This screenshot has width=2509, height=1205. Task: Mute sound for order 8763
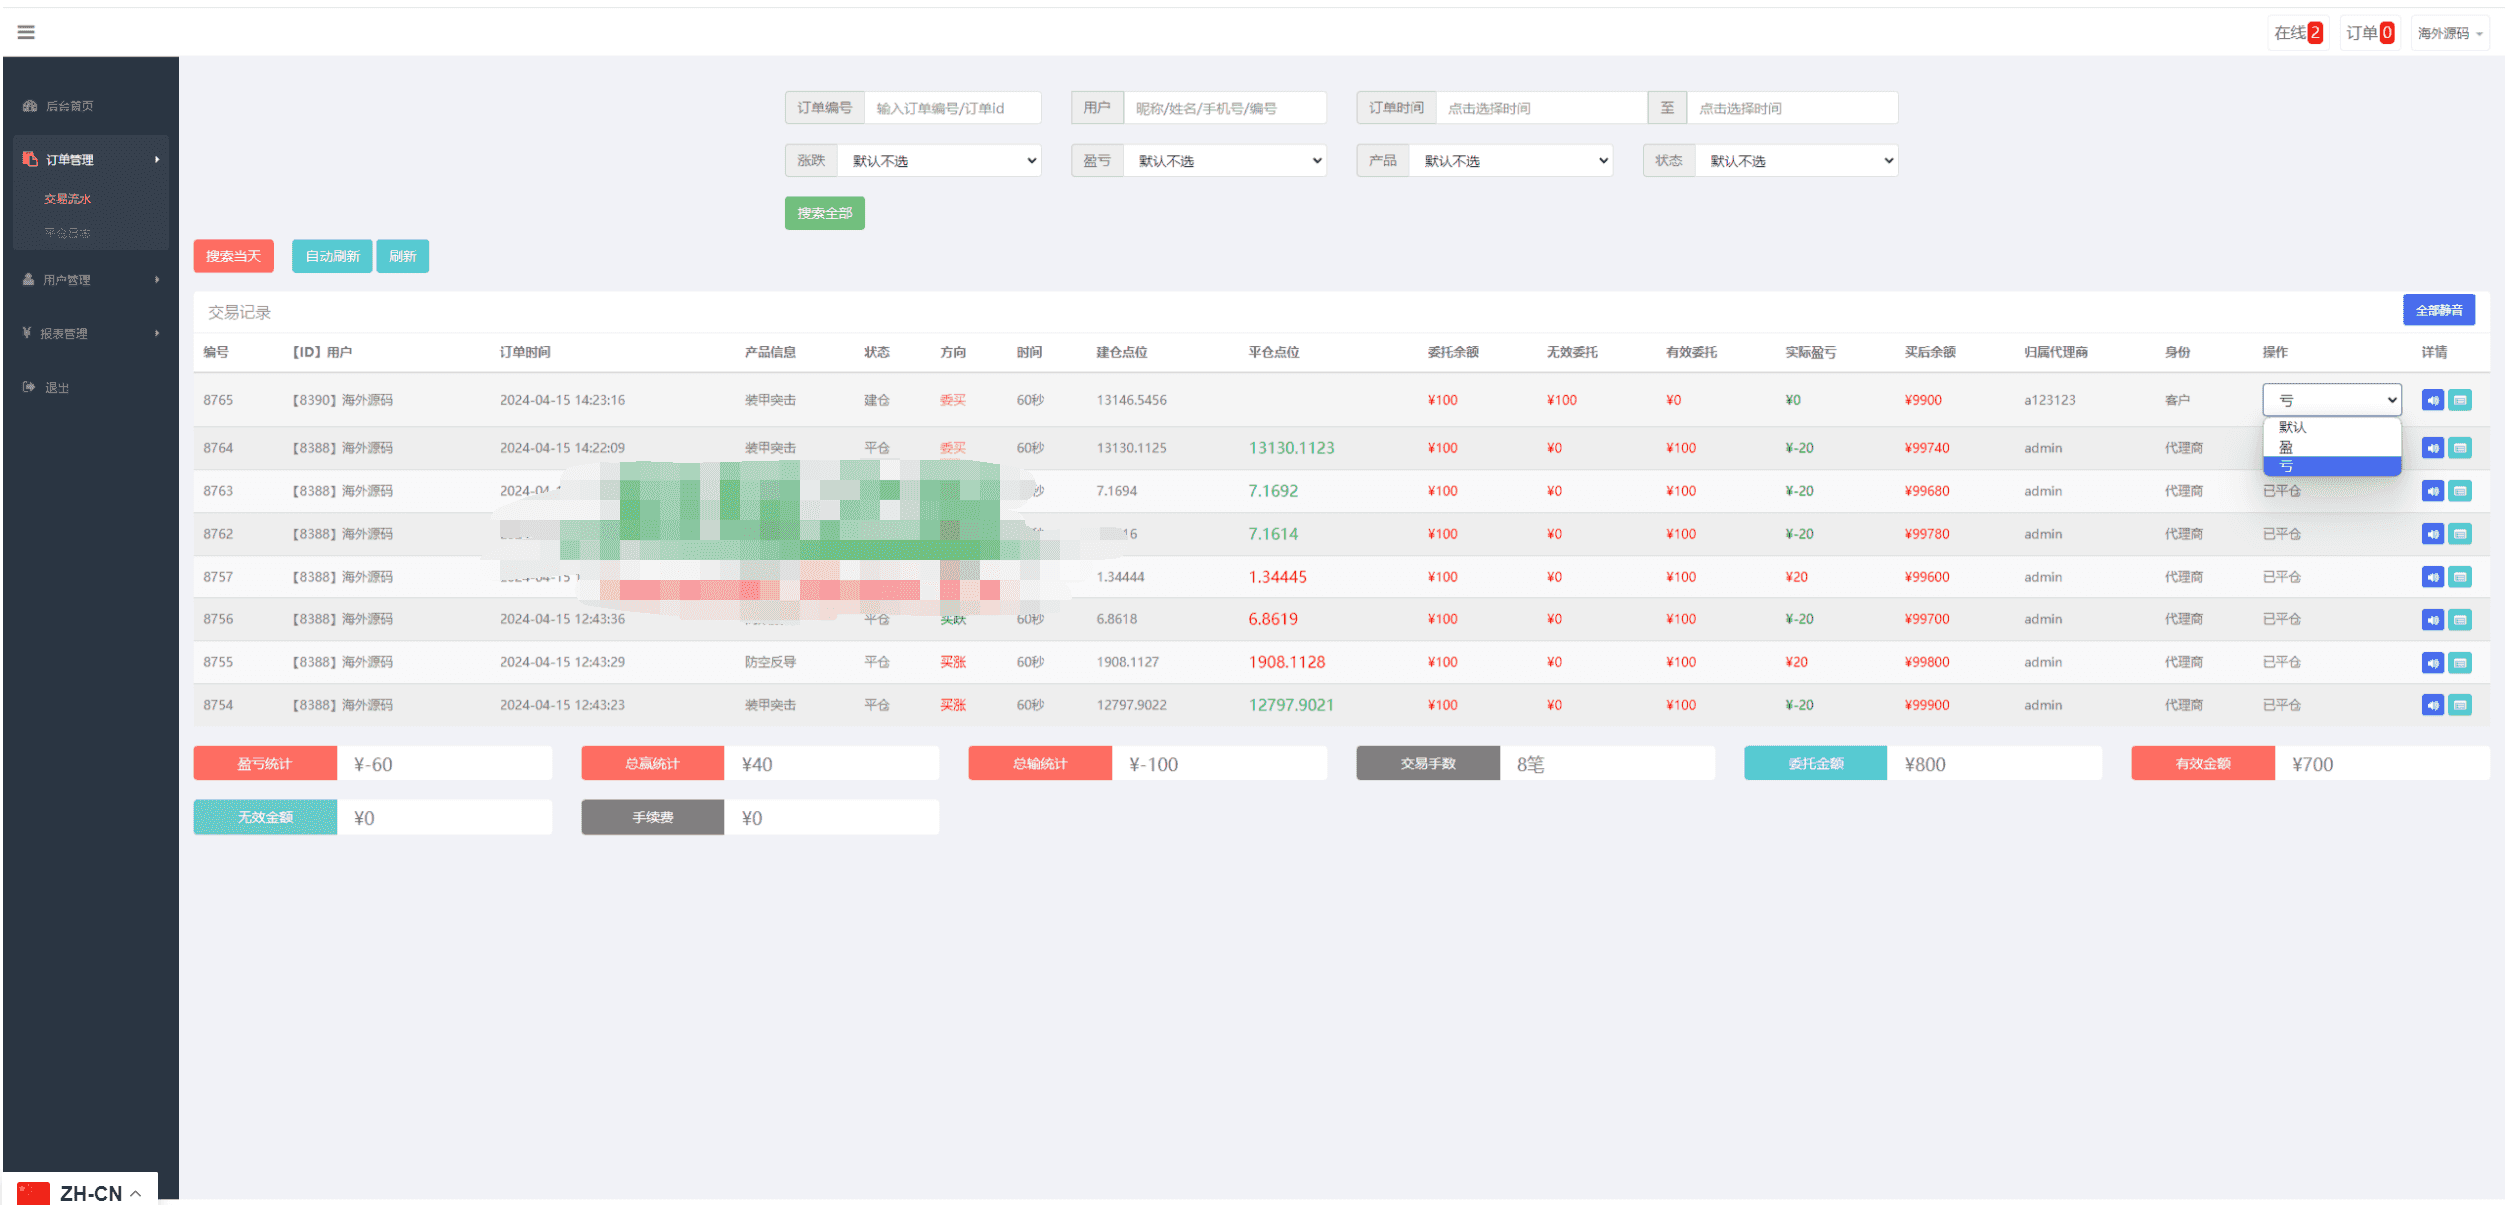[x=2433, y=491]
